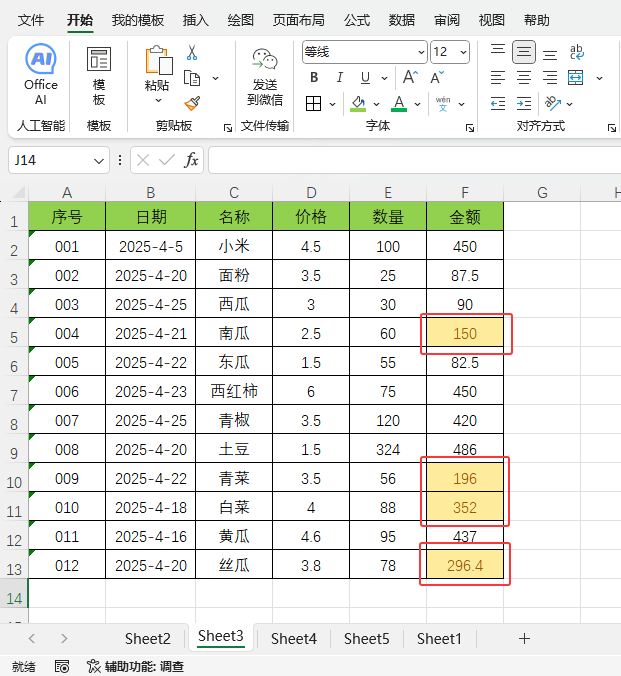Expand border style dropdown arrow
This screenshot has height=676, width=621.
[x=332, y=104]
